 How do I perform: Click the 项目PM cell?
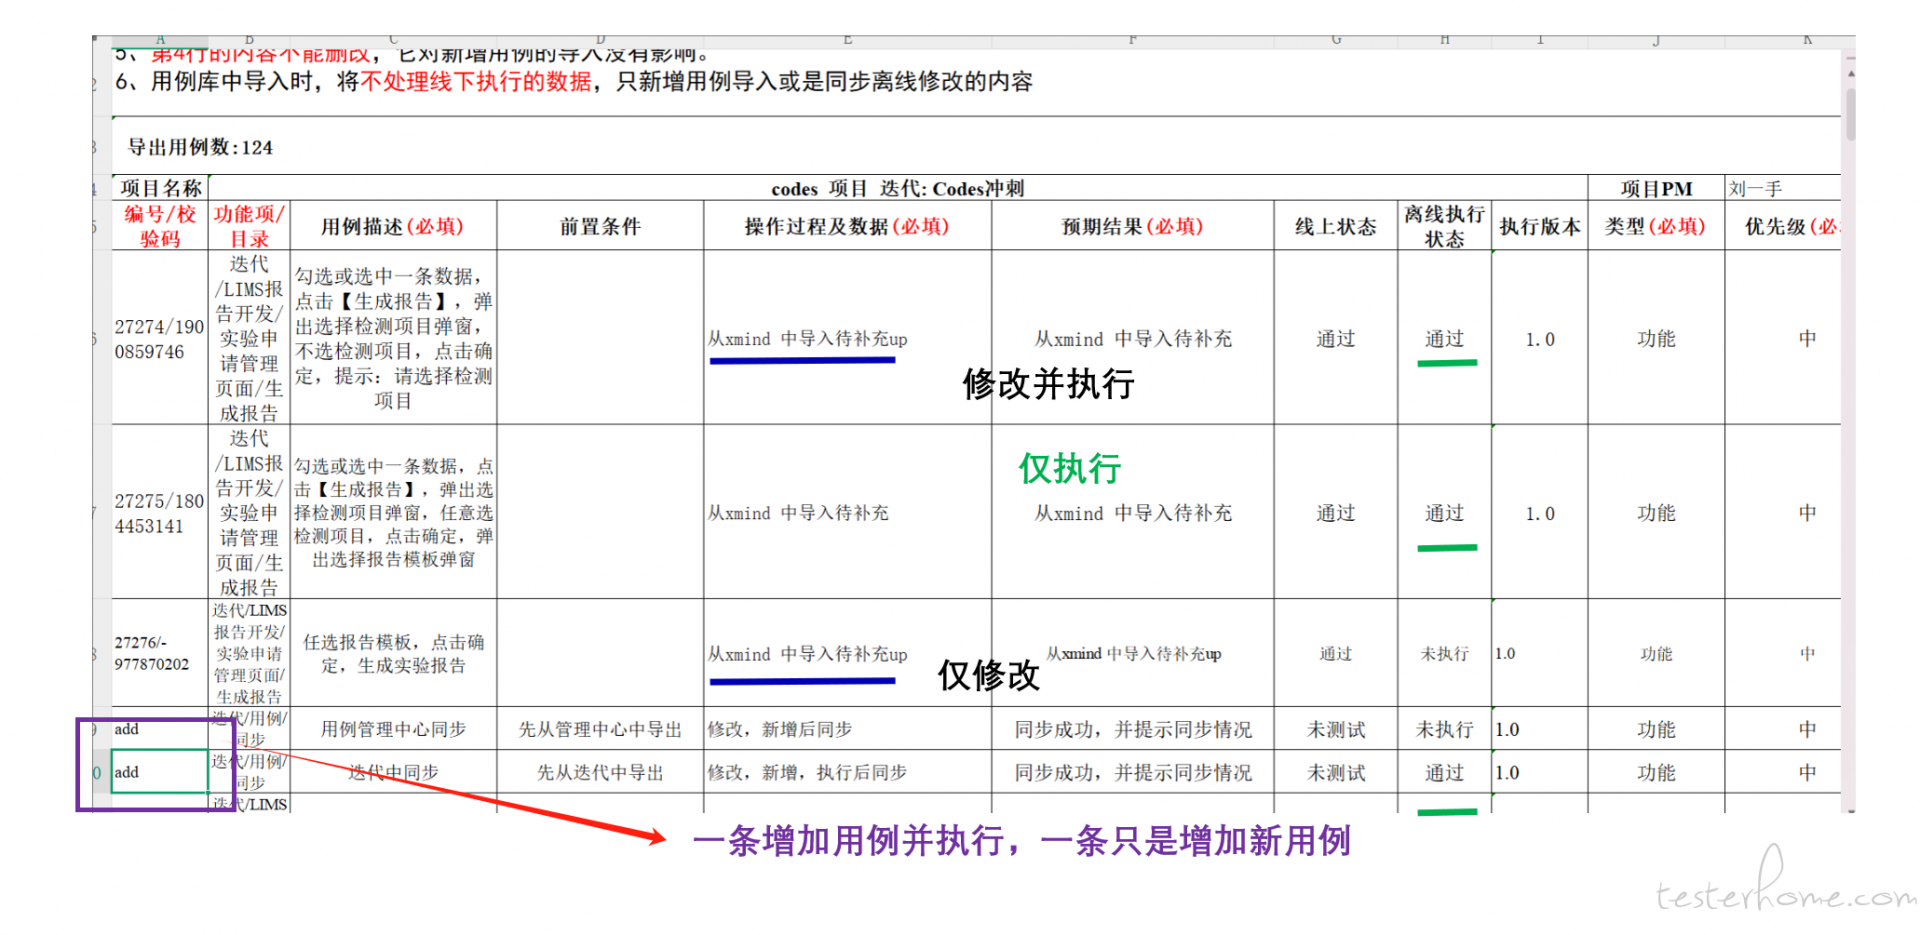(x=1656, y=188)
